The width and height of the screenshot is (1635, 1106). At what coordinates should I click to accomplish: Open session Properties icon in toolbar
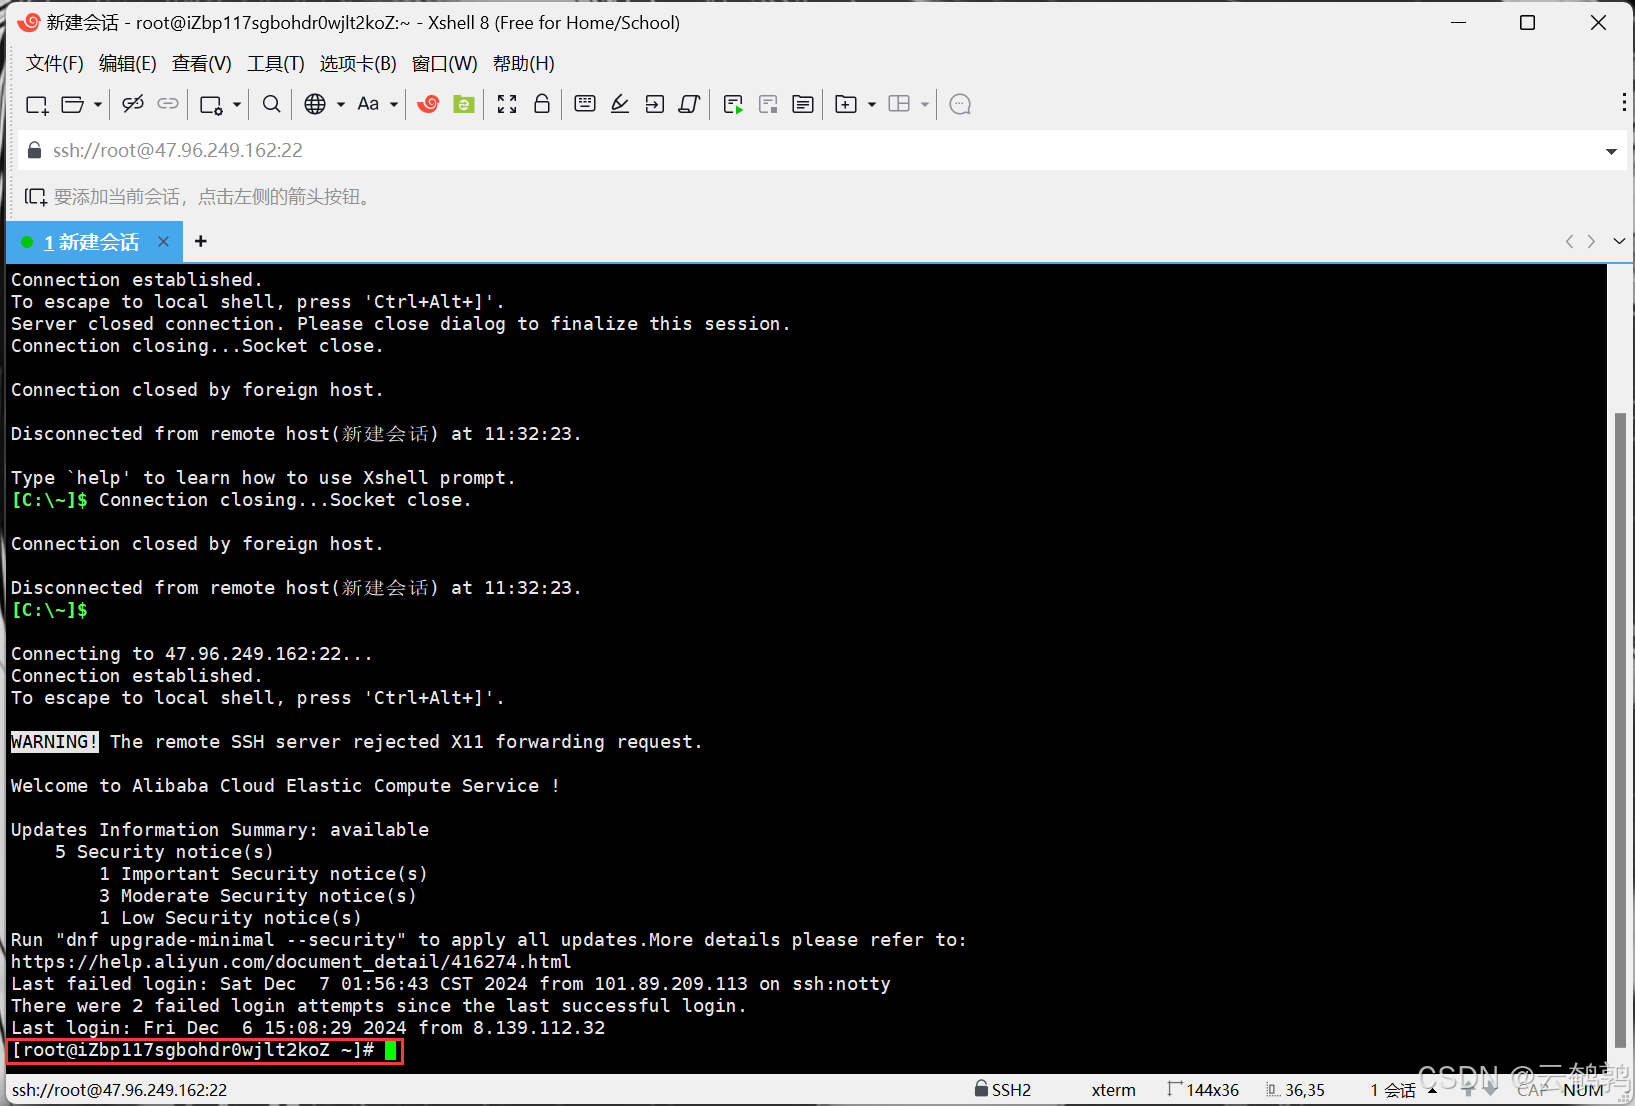(212, 104)
